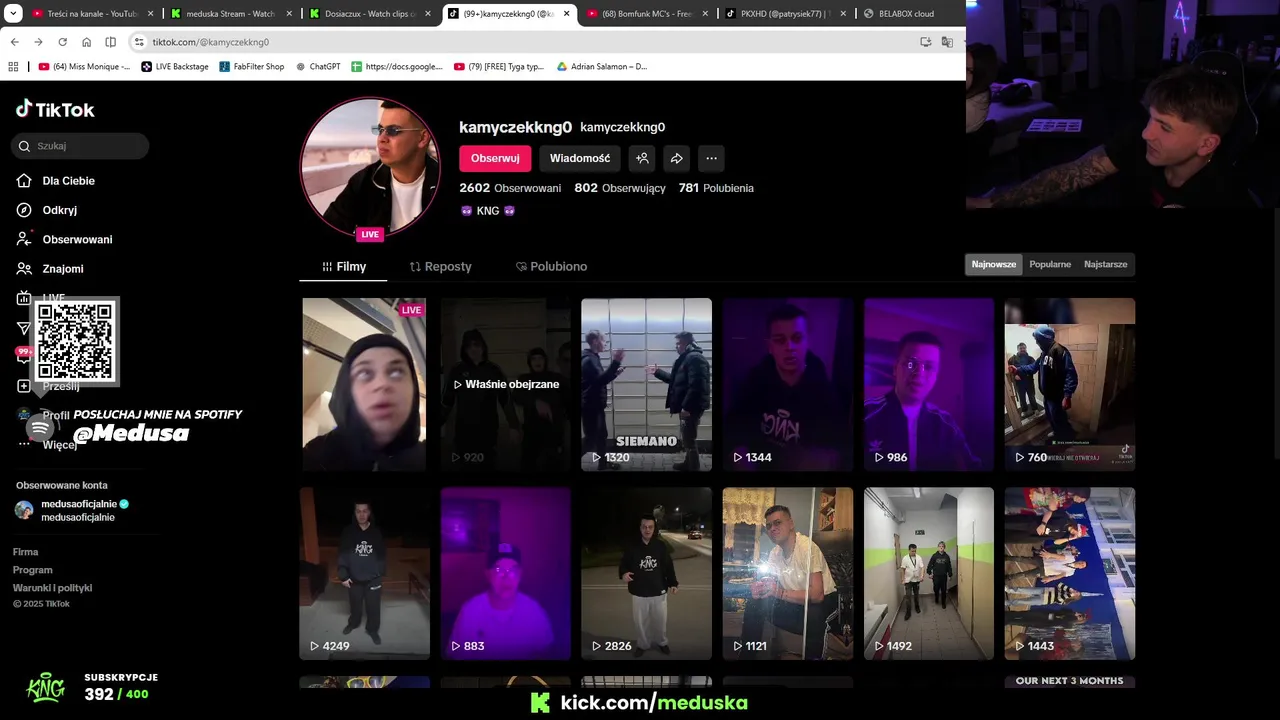
Task: Open FabFilter Shop bookmark
Action: click(252, 67)
